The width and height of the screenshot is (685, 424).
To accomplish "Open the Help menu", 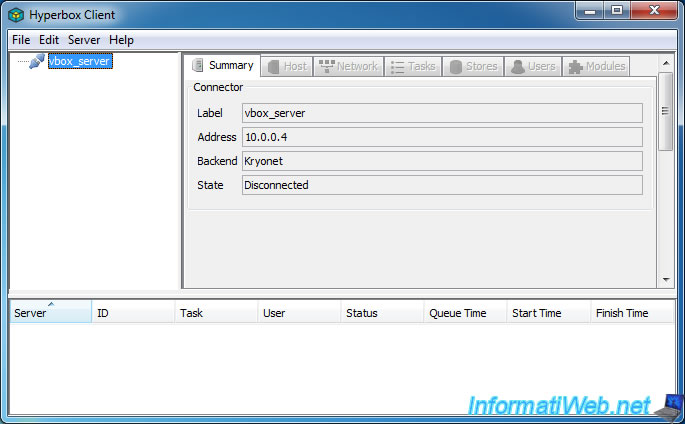I will [121, 40].
